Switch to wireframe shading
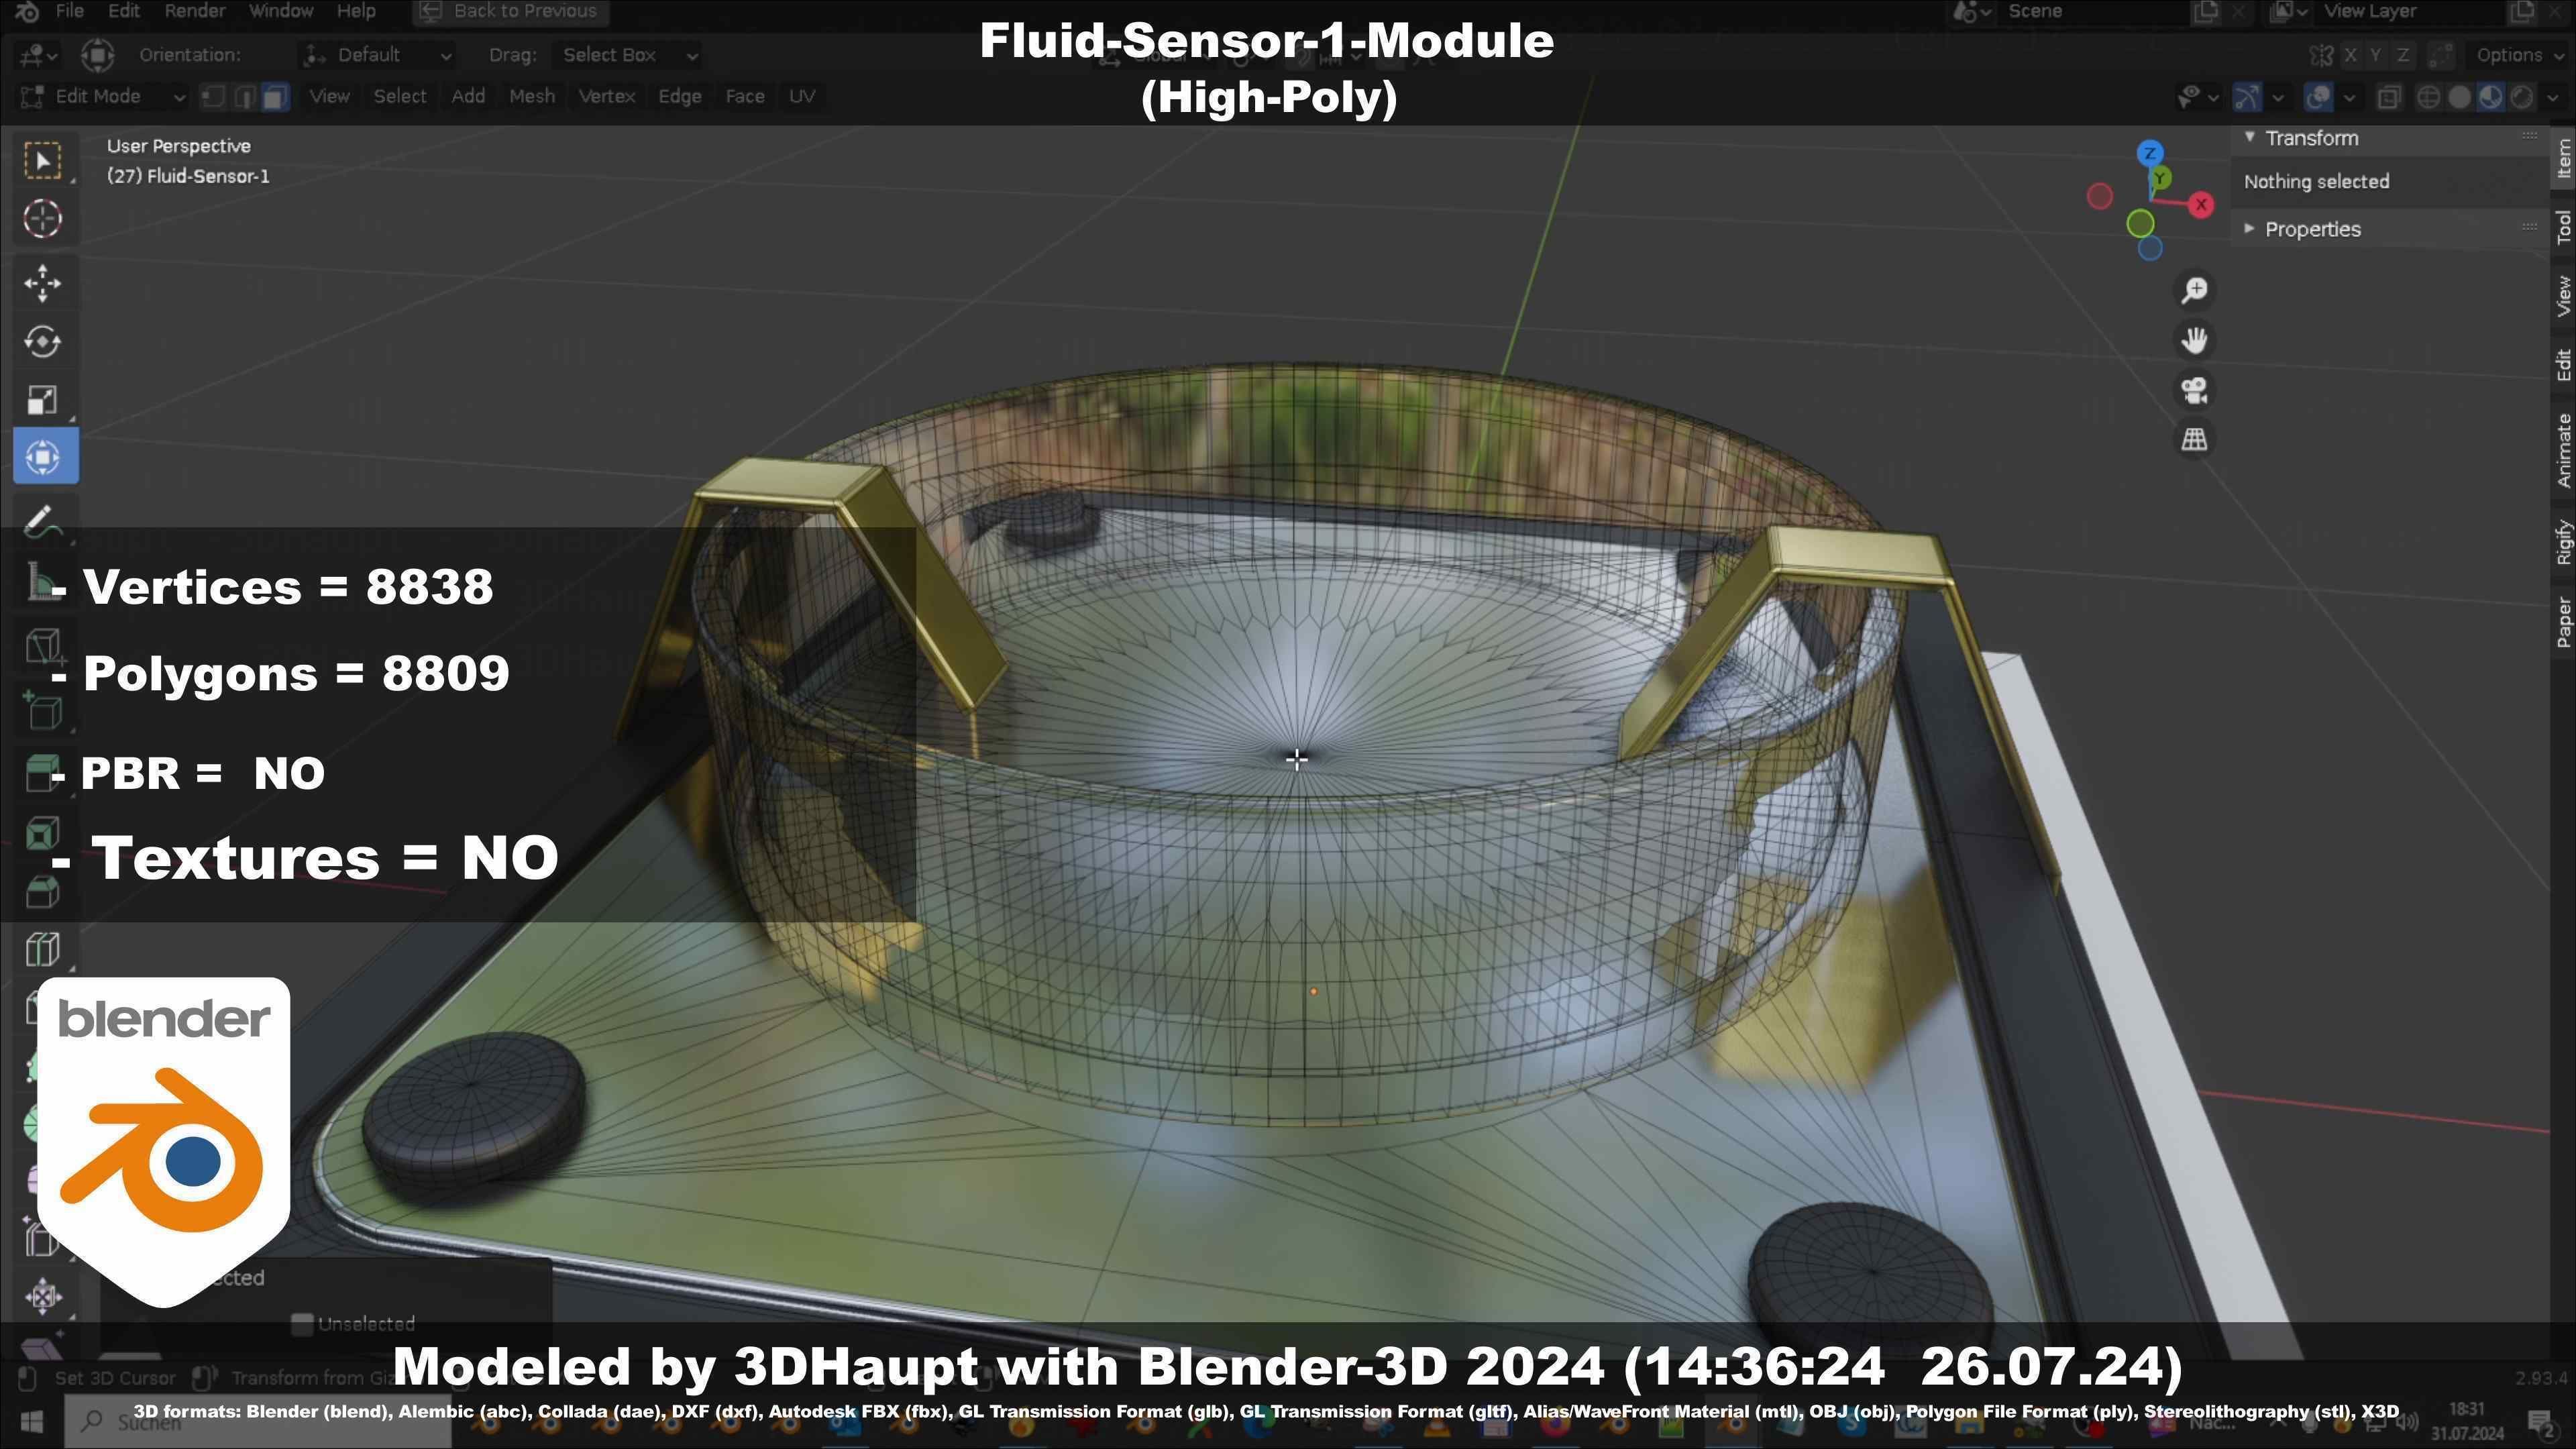This screenshot has height=1449, width=2576. [2428, 97]
